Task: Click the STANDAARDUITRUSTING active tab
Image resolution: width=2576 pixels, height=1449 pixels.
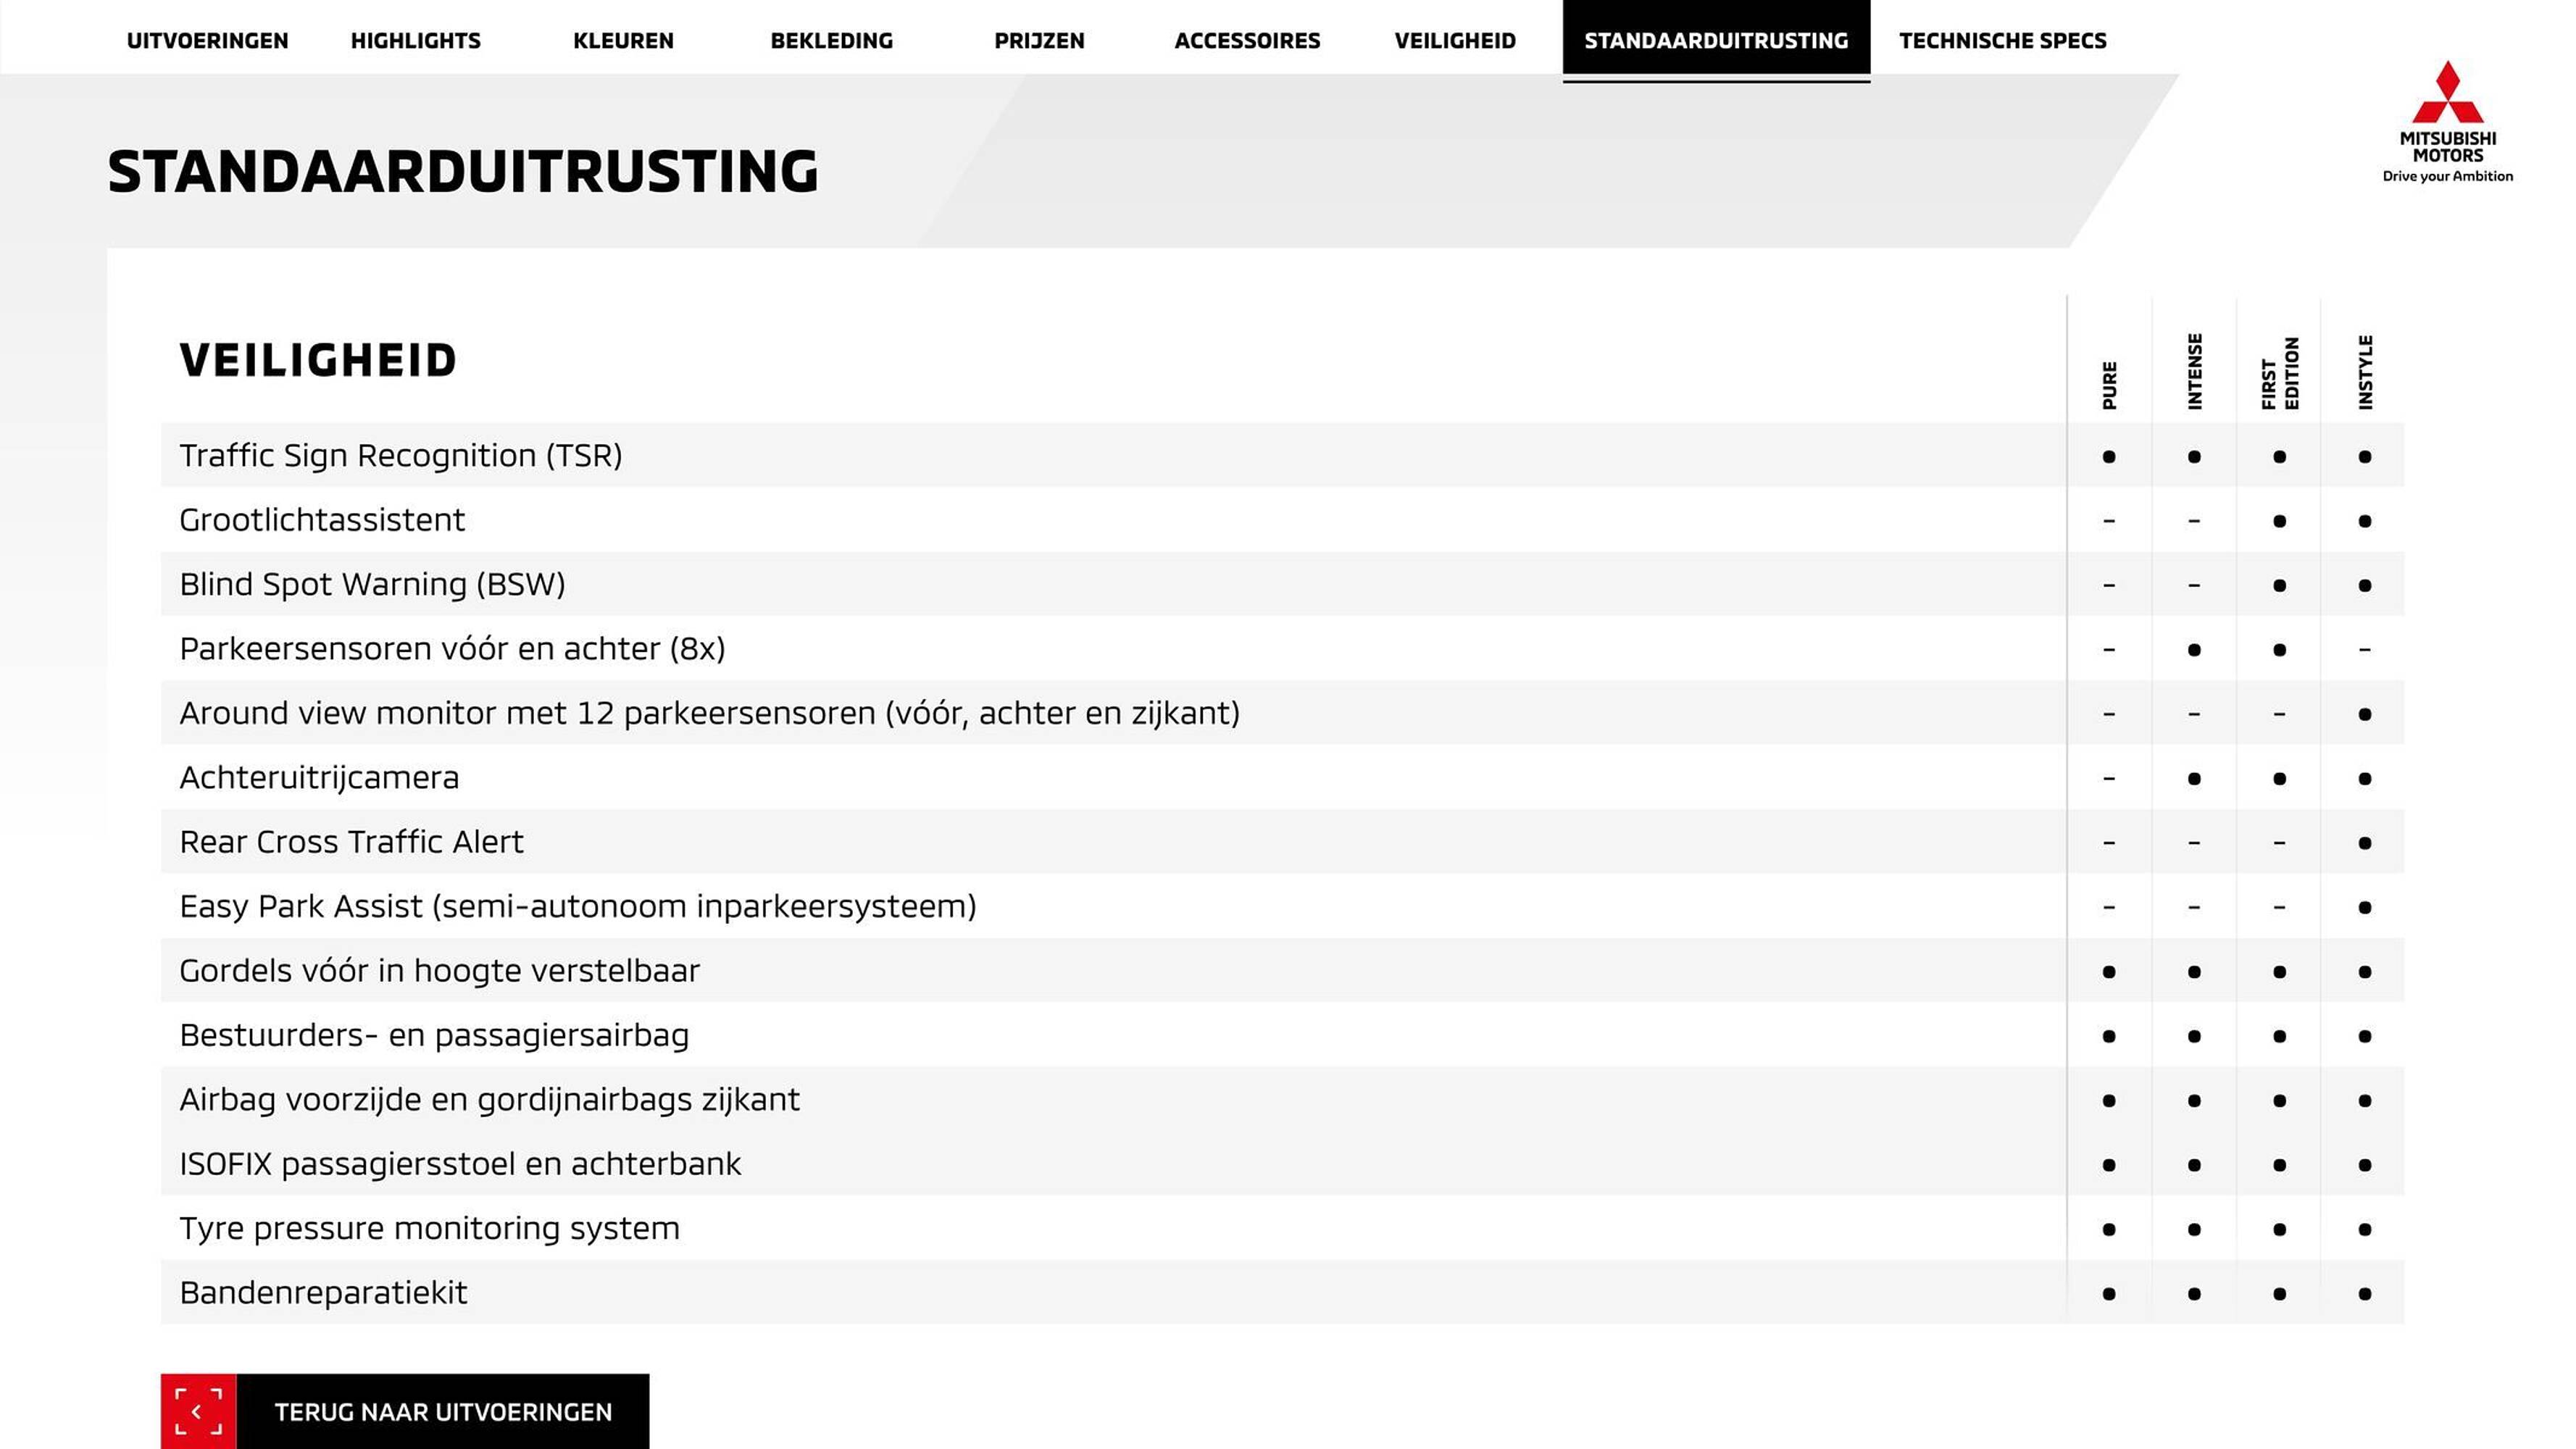Action: pos(1714,39)
